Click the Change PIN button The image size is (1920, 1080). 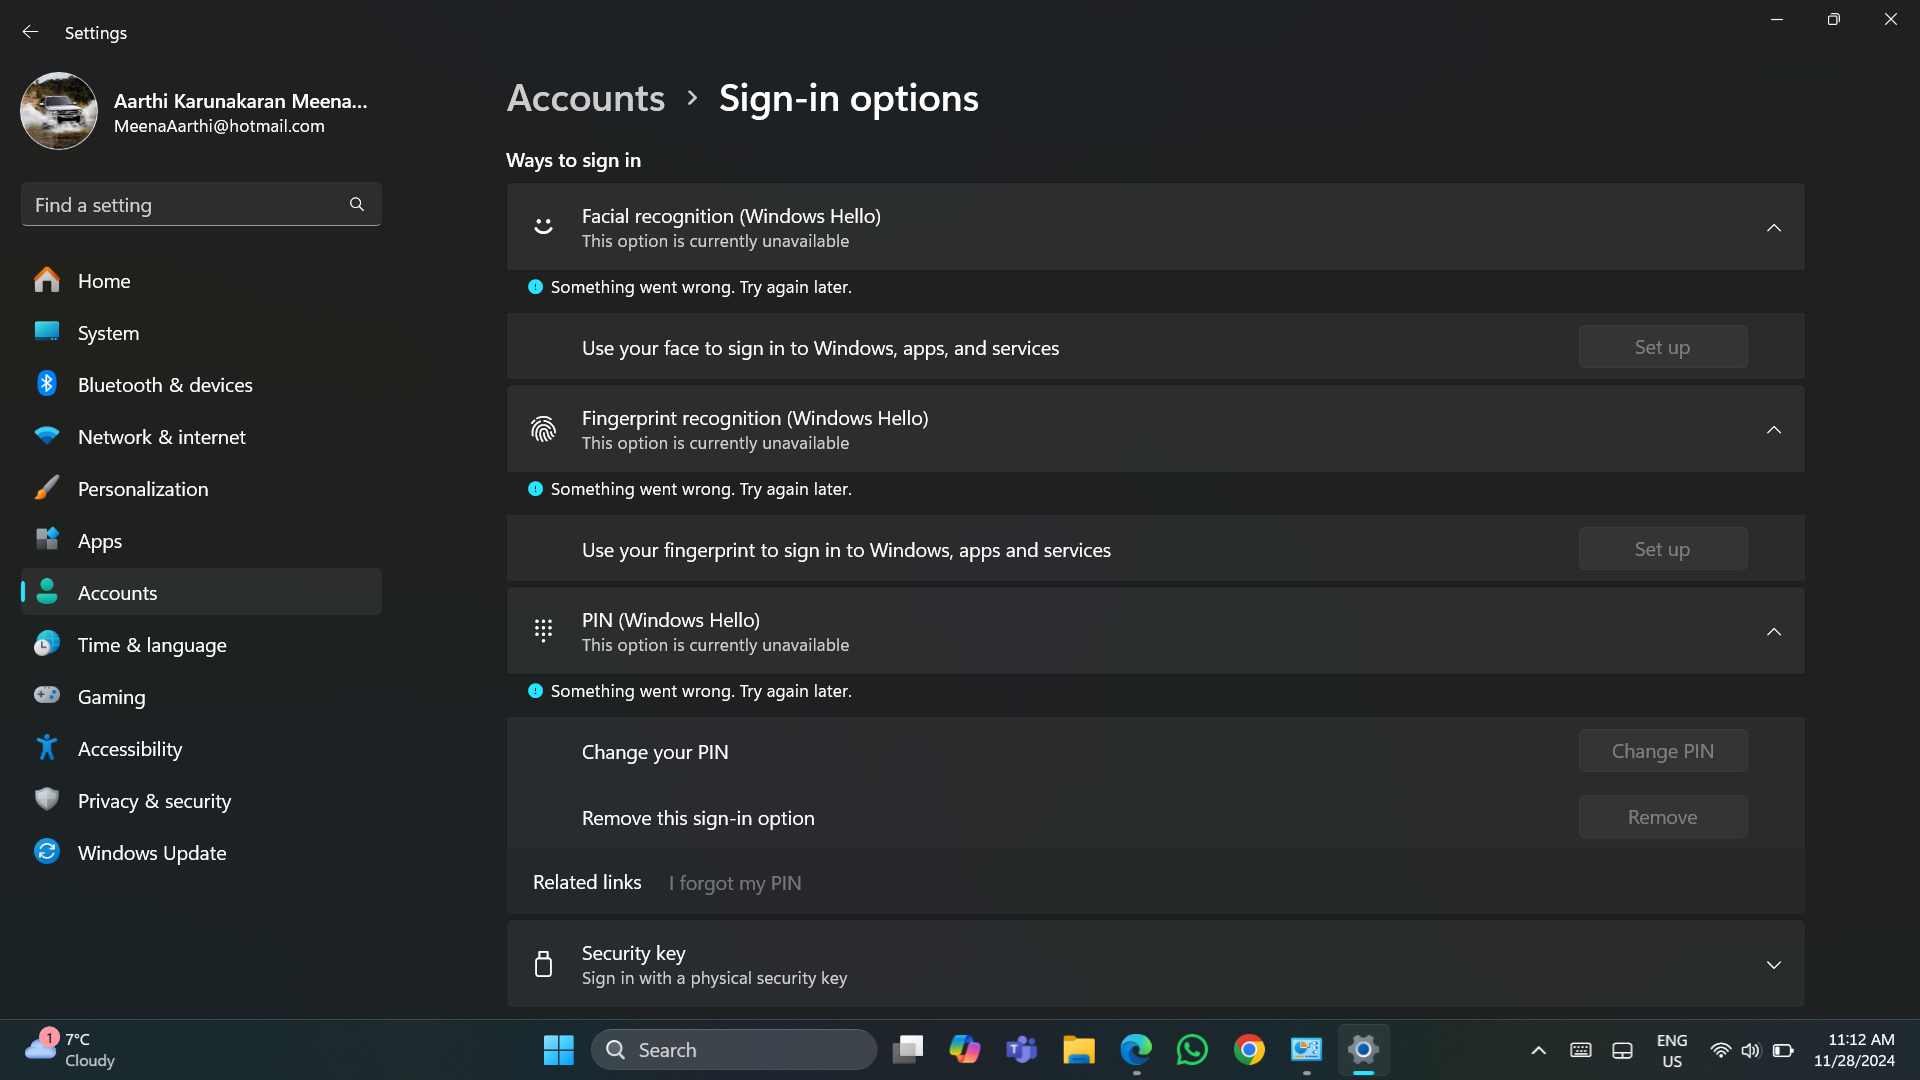1662,751
